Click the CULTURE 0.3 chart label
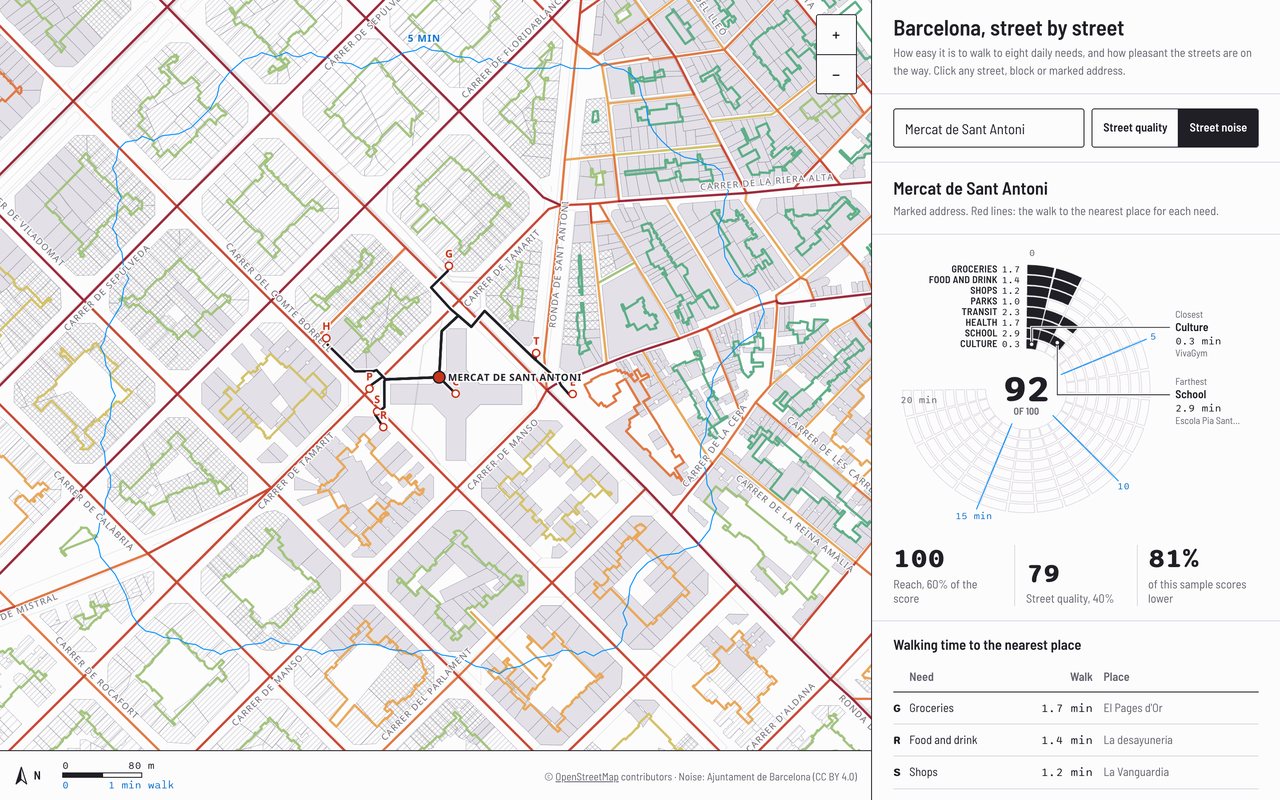Screen dimensions: 1280x800 coord(990,344)
